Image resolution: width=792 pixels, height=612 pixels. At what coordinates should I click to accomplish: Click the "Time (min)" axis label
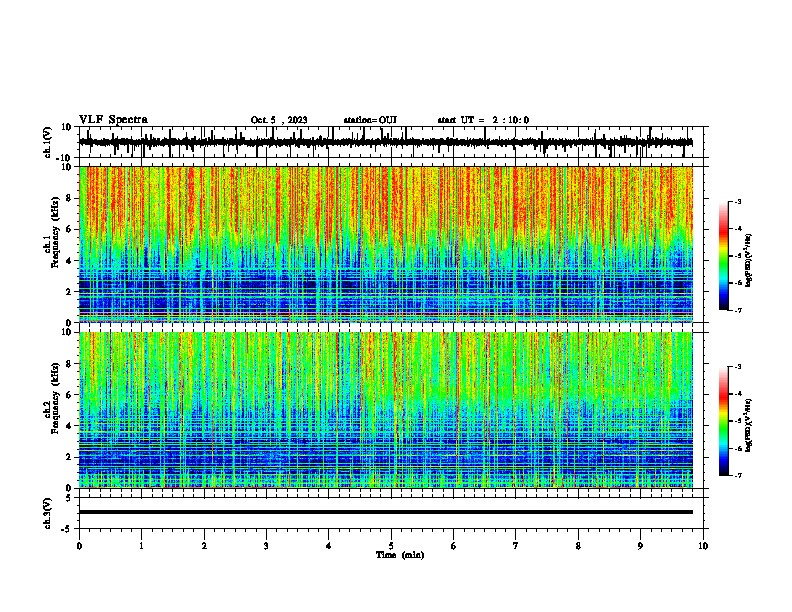(x=400, y=555)
